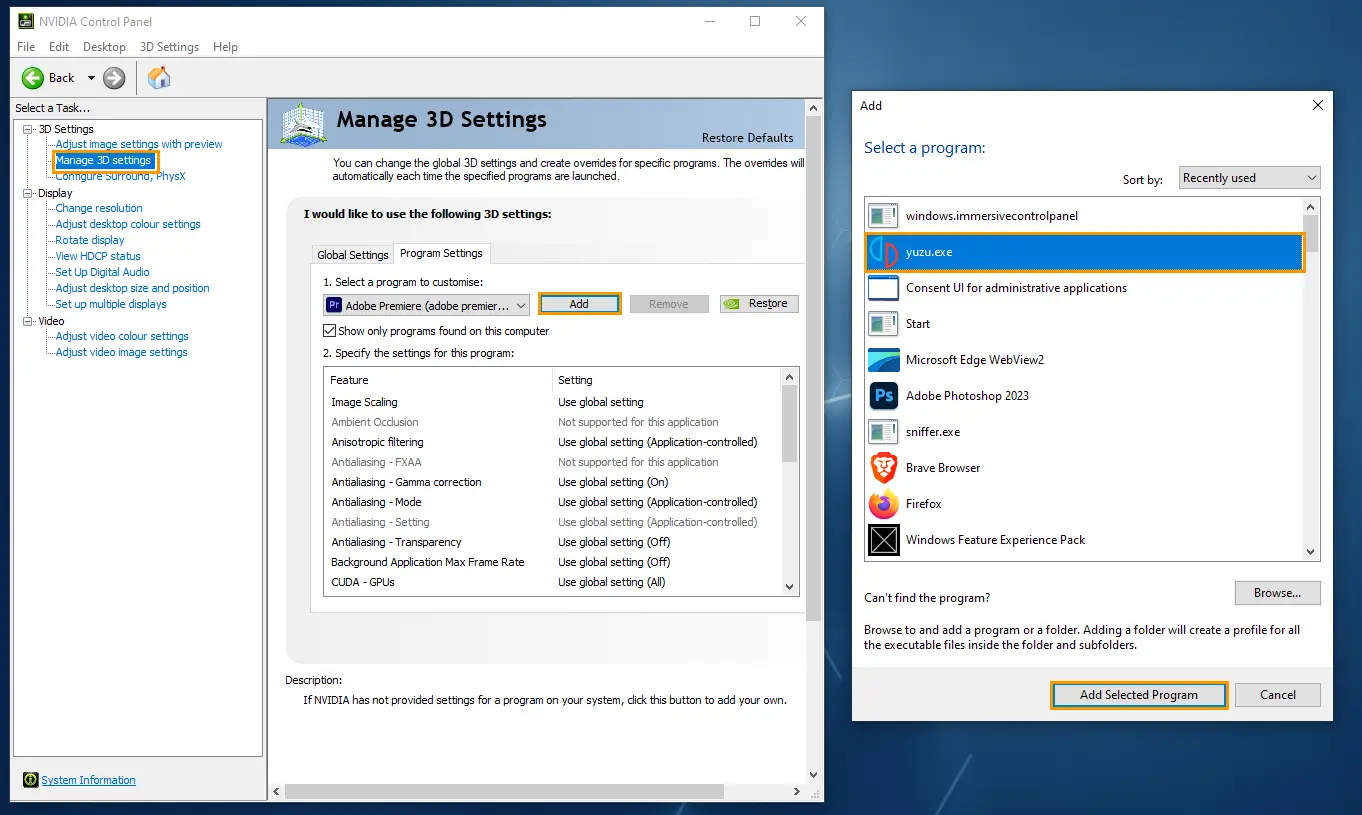
Task: Collapse the Display tree node
Action: click(28, 193)
